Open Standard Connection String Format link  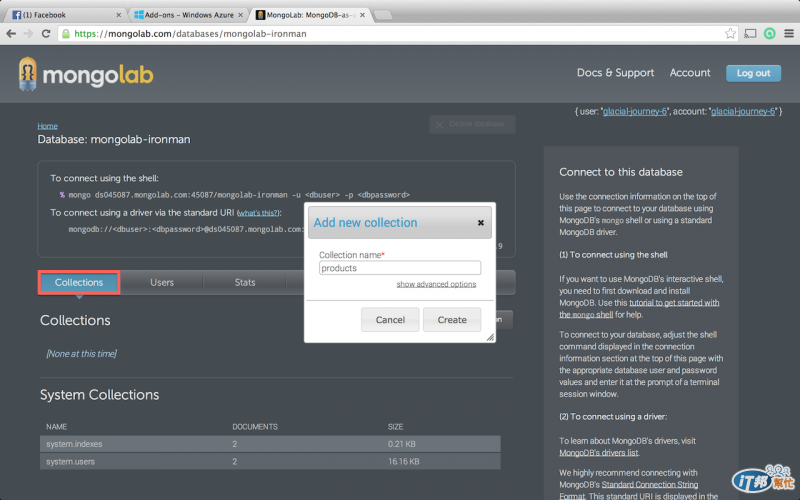pos(629,490)
